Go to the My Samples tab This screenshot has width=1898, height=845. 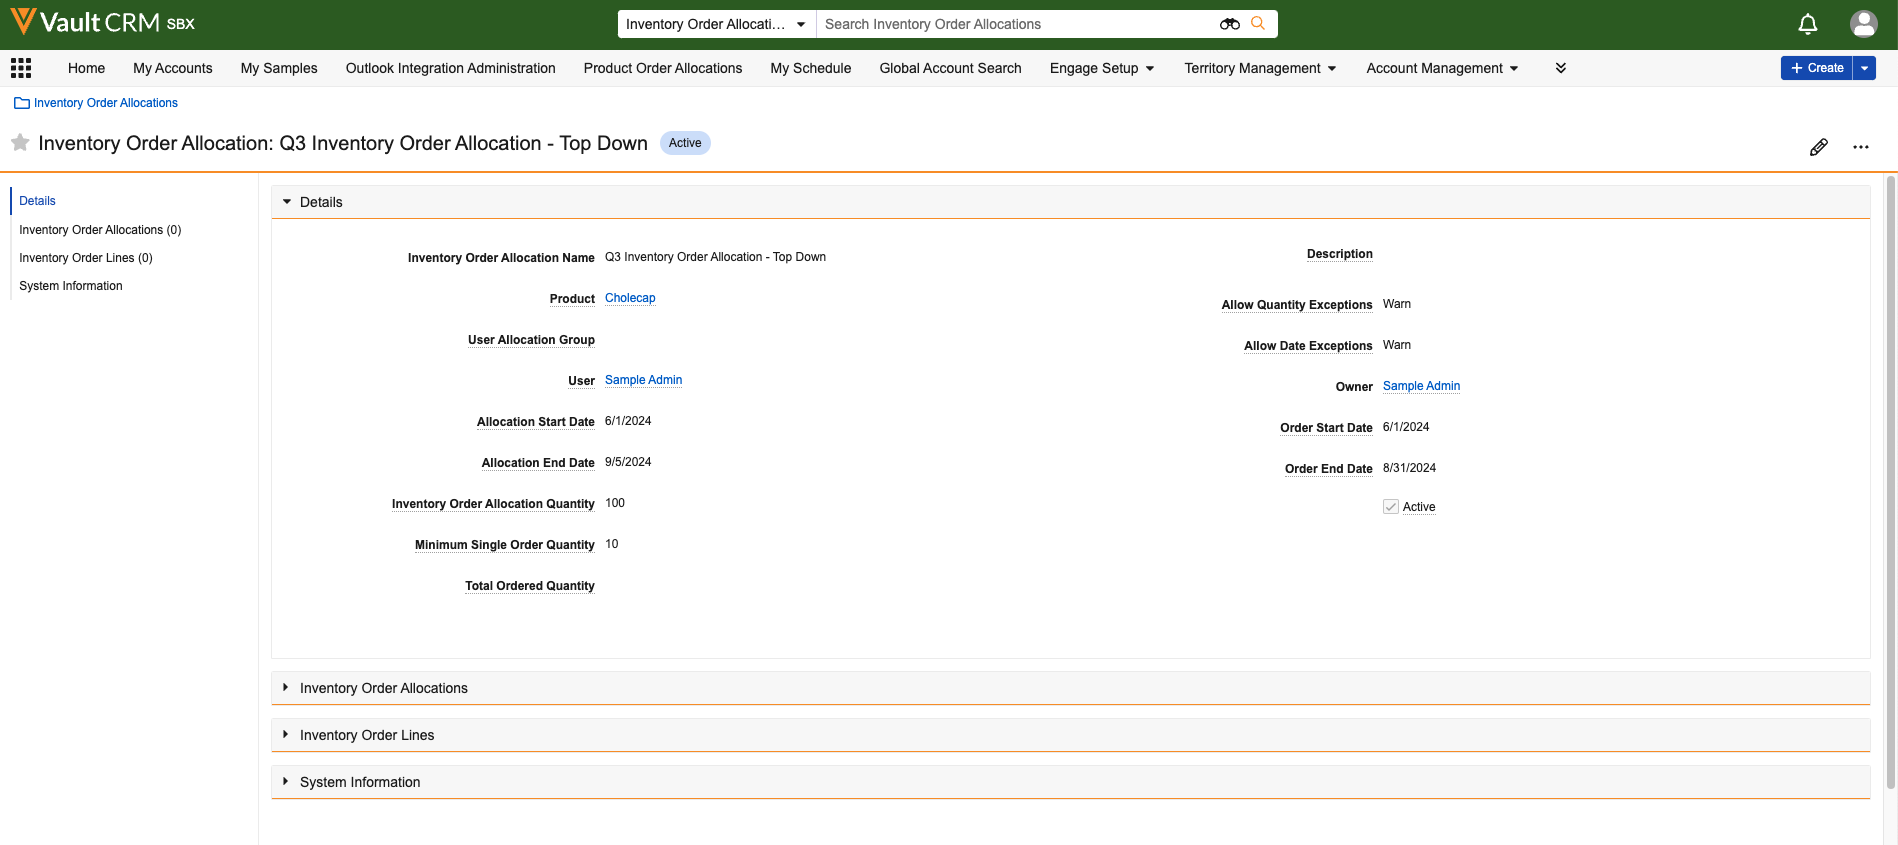click(x=279, y=68)
